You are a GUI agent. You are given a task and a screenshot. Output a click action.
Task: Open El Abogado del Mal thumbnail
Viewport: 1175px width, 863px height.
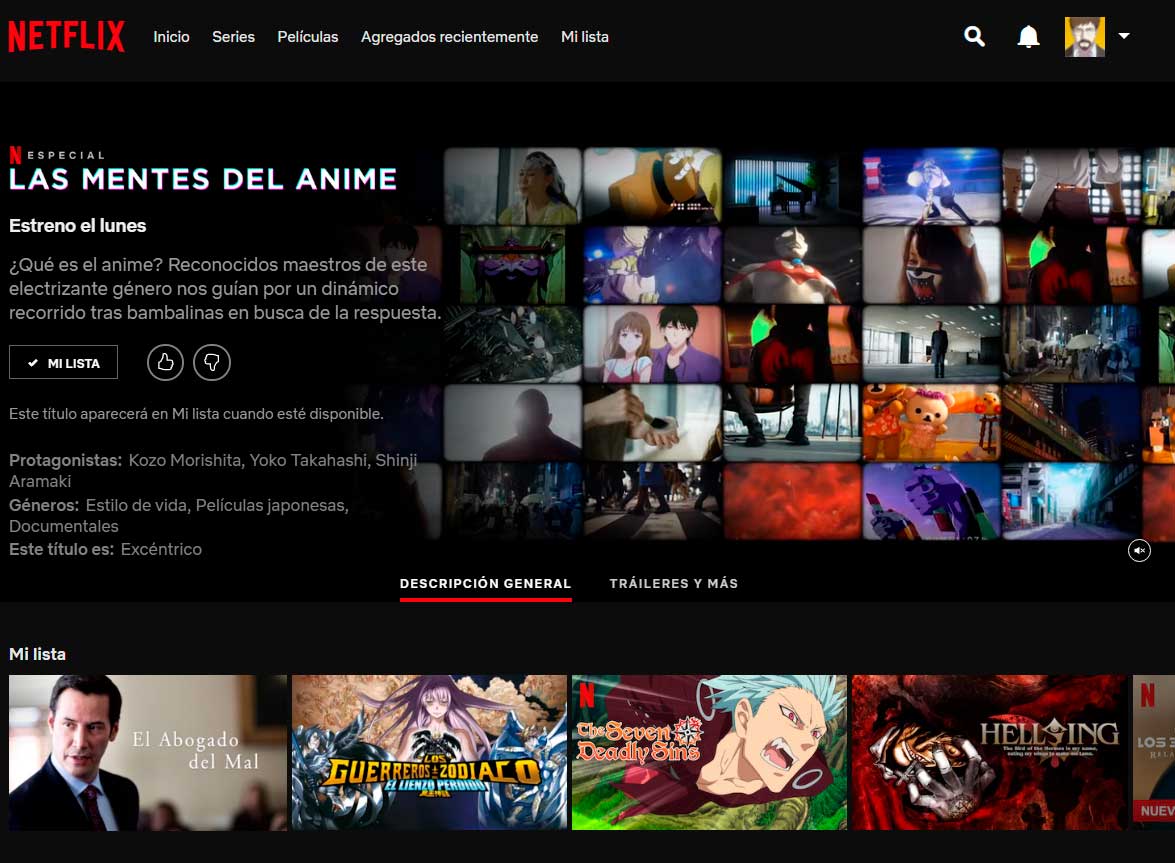148,752
